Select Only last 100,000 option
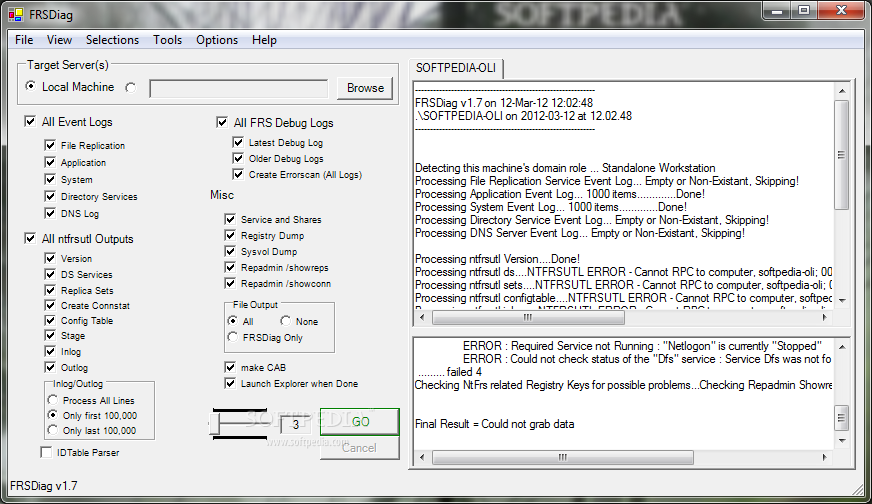The image size is (872, 504). 53,430
